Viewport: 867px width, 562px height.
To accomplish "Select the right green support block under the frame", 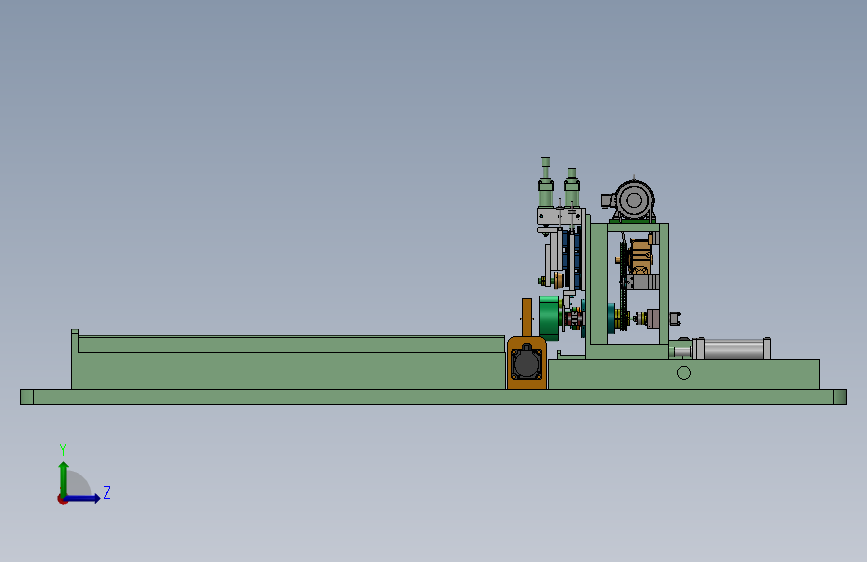I will pyautogui.click(x=684, y=374).
